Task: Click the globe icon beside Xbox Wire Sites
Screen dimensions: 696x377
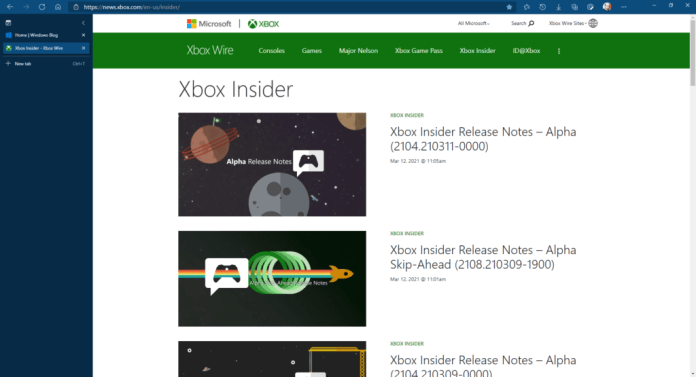Action: tap(593, 24)
